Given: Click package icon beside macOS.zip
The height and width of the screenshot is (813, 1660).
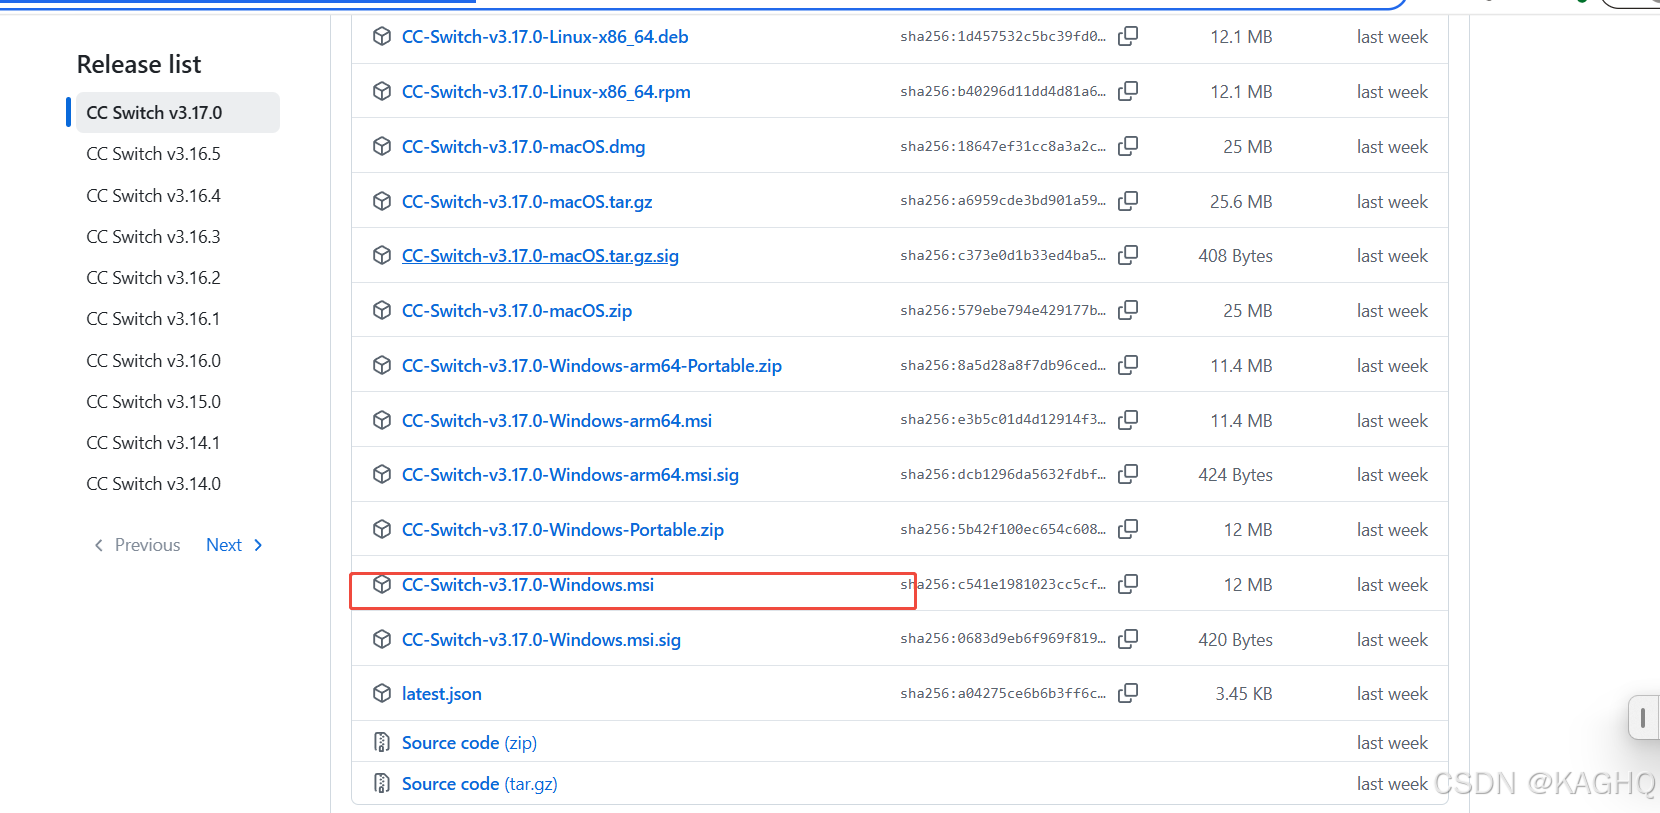Looking at the screenshot, I should point(382,310).
